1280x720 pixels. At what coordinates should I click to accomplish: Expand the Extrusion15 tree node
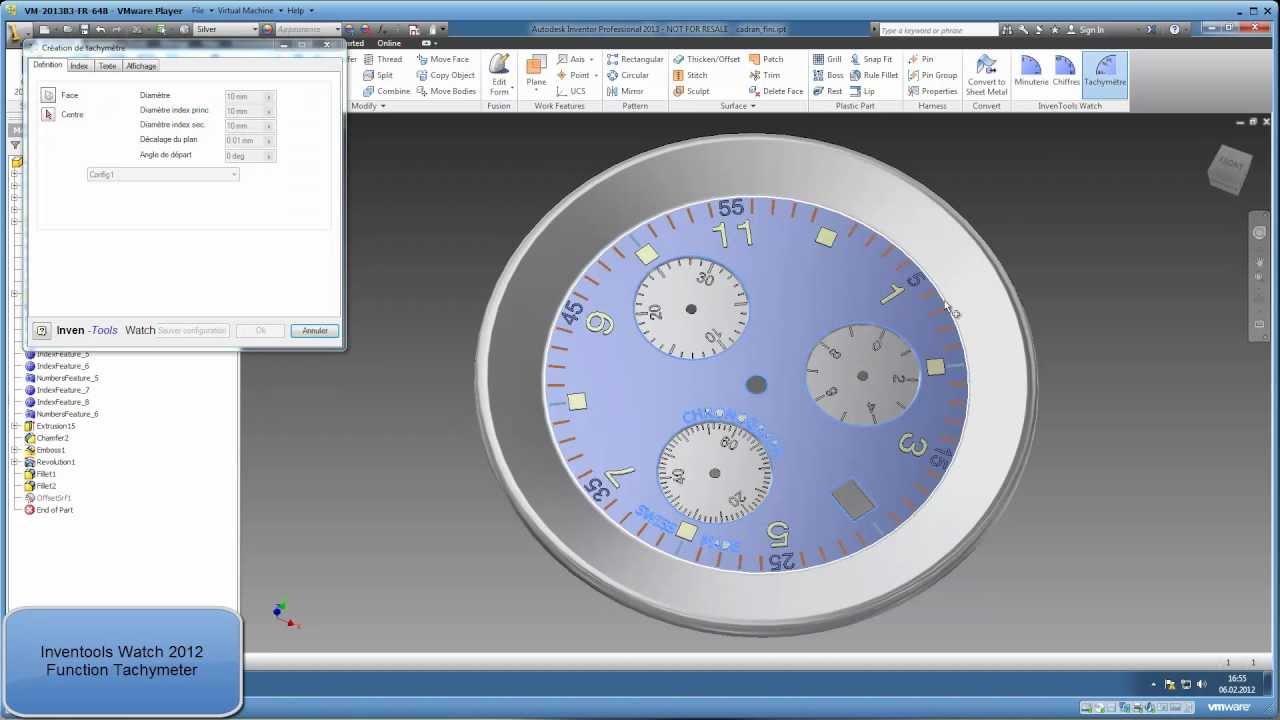click(15, 426)
